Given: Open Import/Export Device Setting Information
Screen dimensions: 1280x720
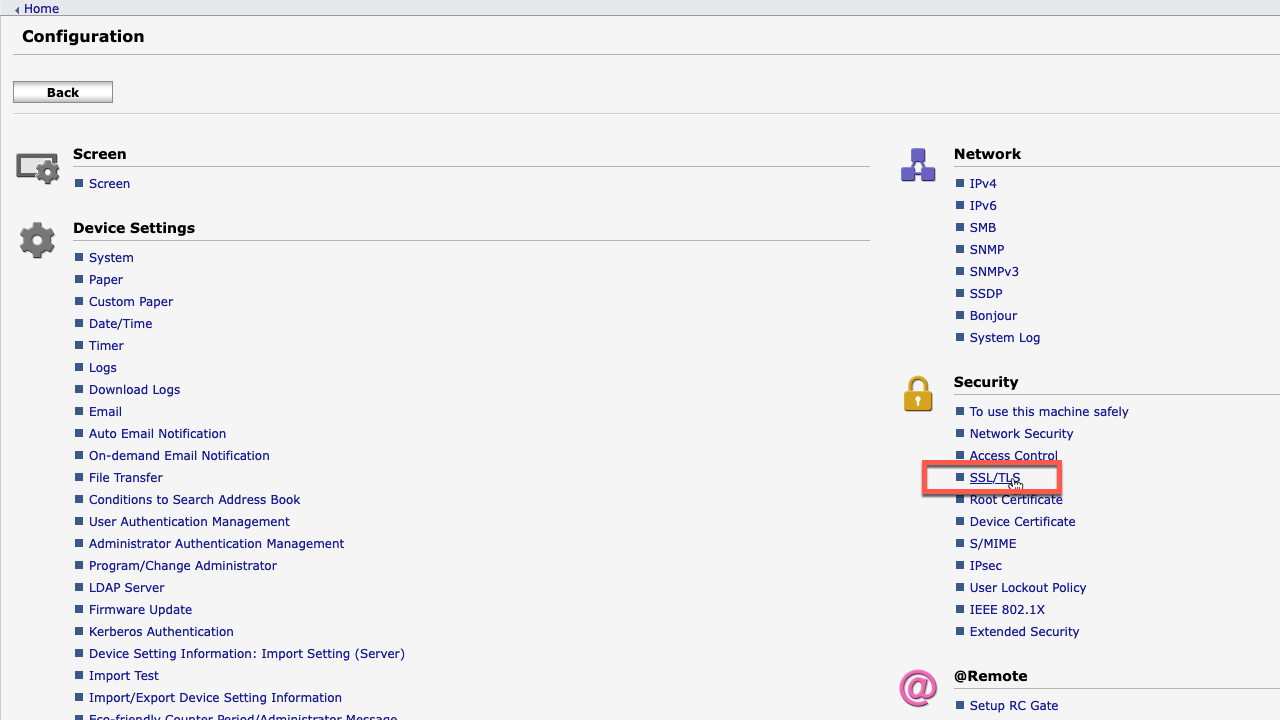Looking at the screenshot, I should 215,698.
